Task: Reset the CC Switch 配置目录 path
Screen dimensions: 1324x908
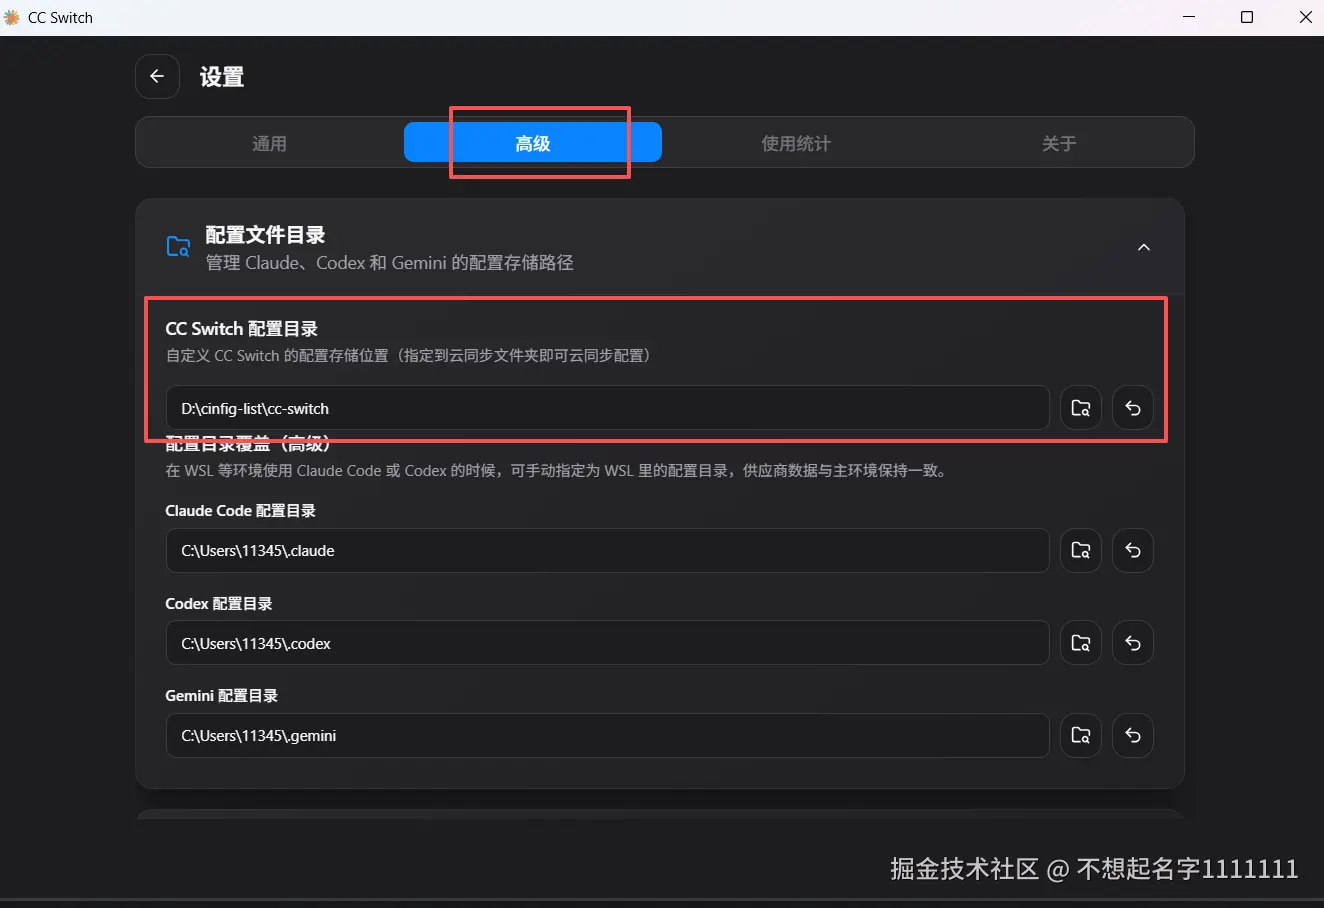Action: click(1133, 408)
